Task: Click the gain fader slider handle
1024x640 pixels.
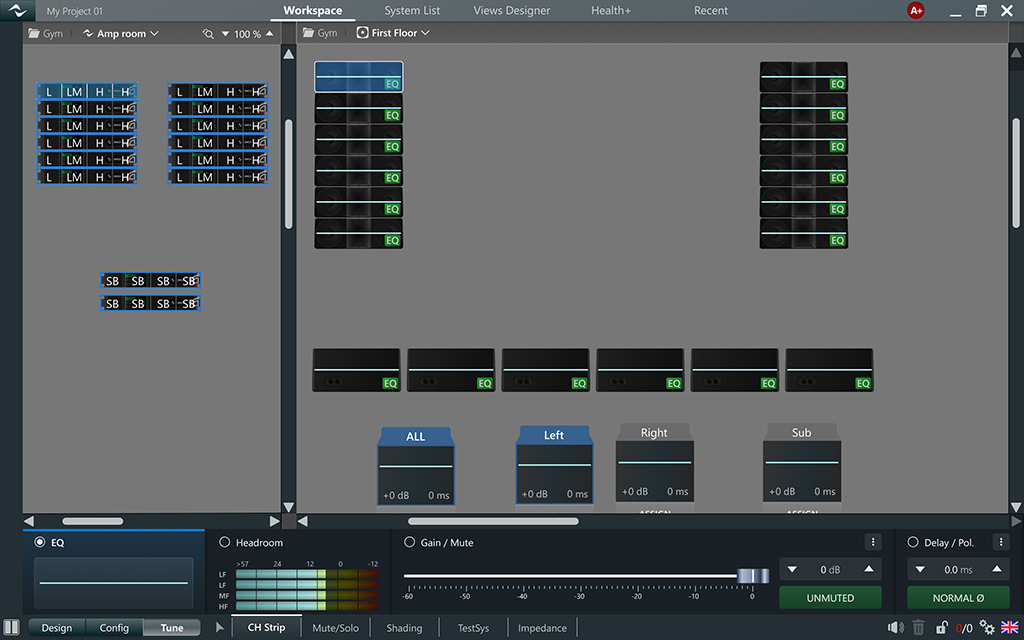Action: pos(753,576)
